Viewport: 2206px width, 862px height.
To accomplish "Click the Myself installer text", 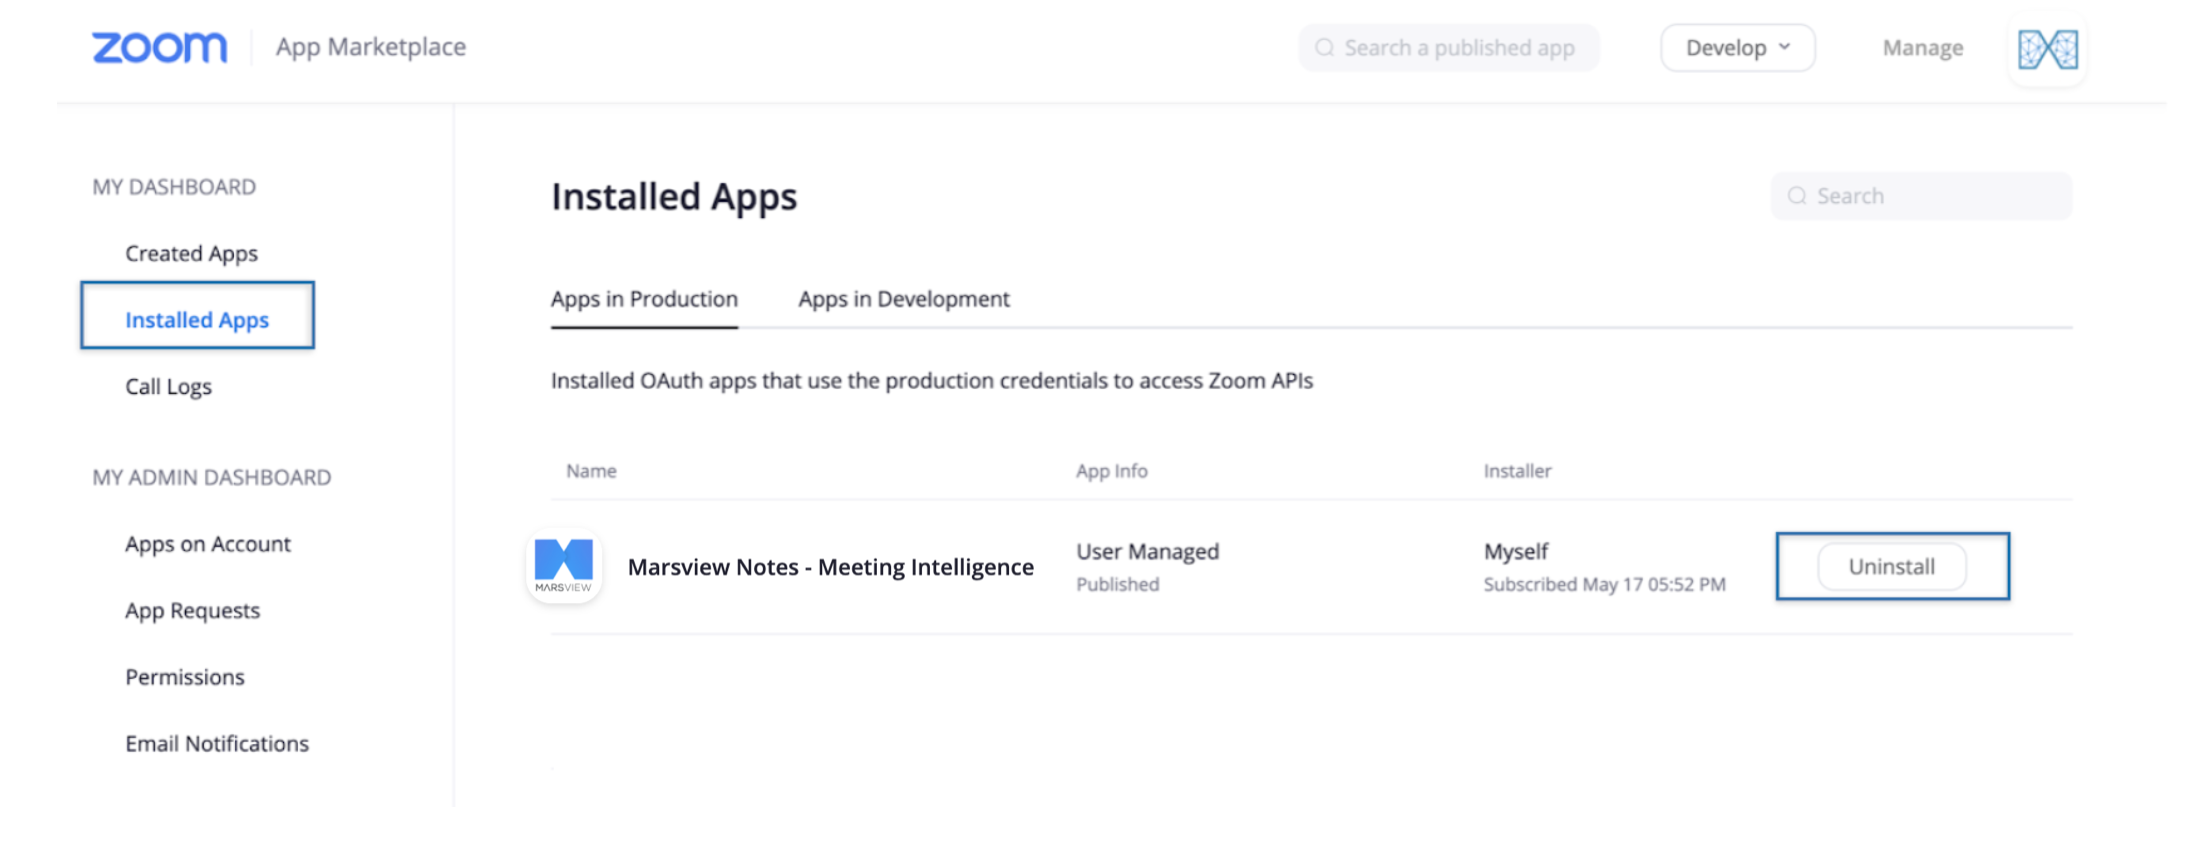I will pos(1515,551).
